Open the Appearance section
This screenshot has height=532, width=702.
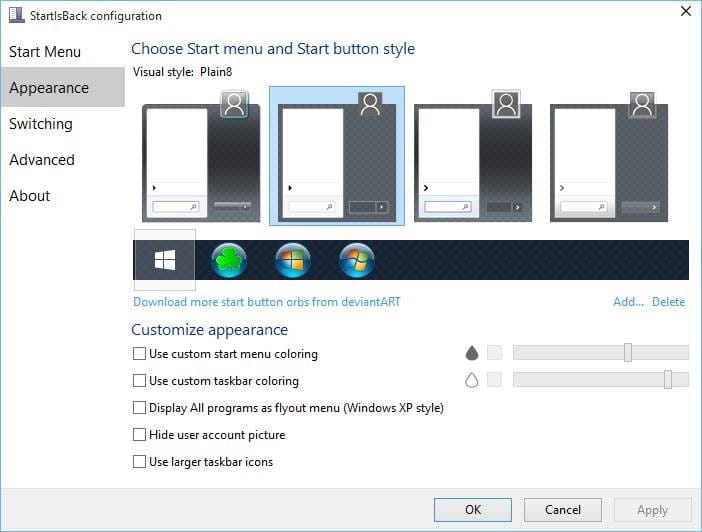[63, 87]
